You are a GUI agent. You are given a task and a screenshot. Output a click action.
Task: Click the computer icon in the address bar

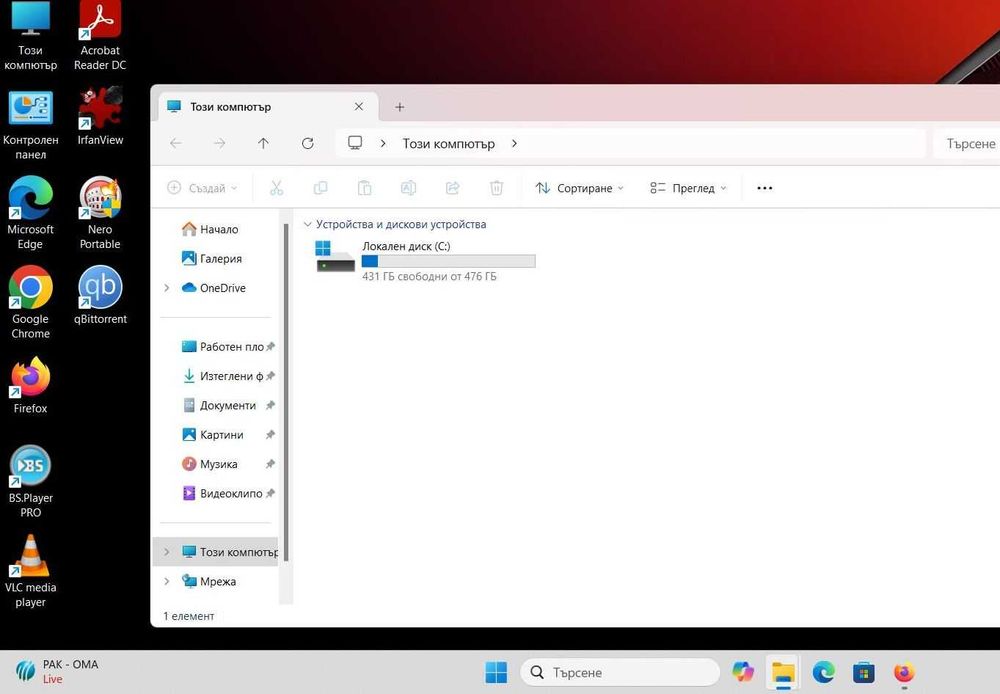(355, 144)
